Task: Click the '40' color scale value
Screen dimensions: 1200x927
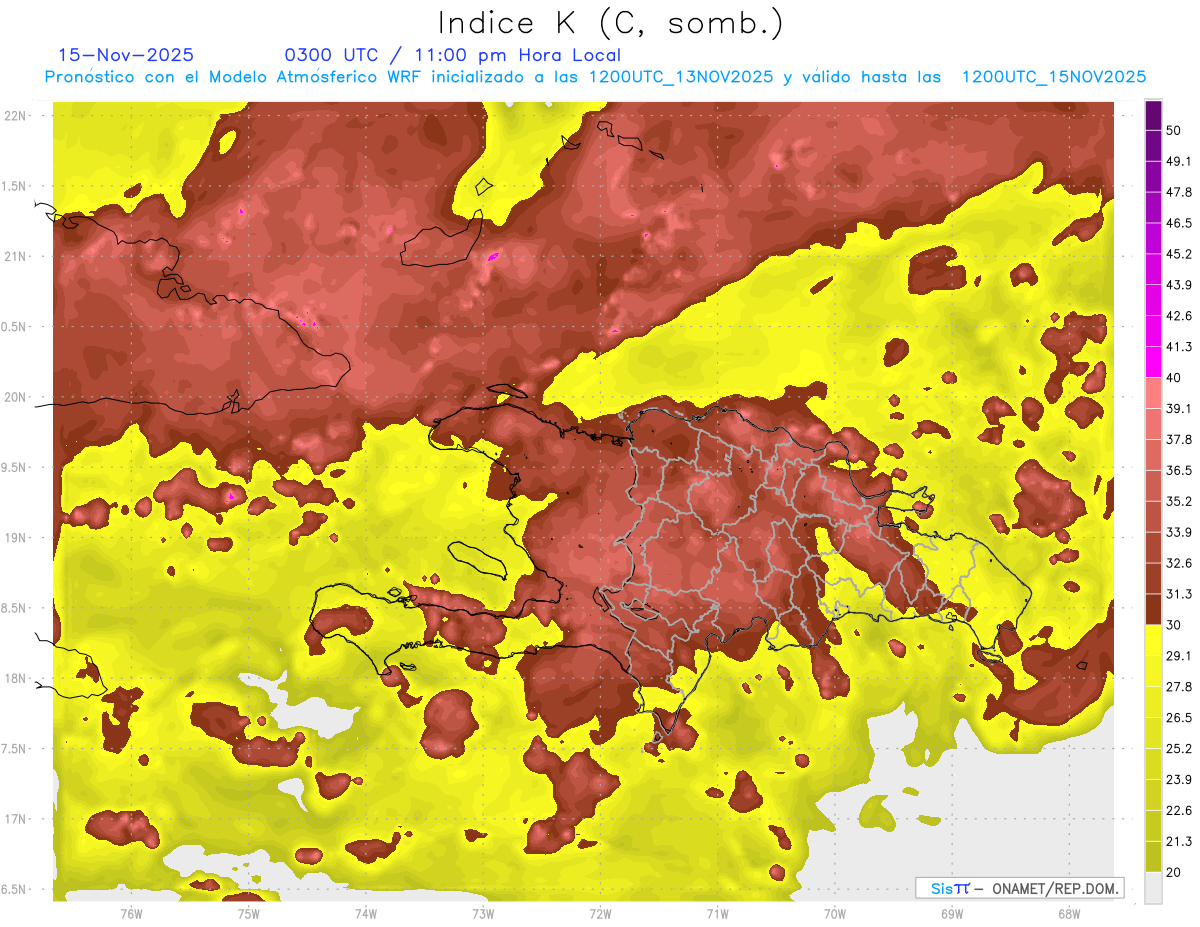Action: click(1174, 377)
